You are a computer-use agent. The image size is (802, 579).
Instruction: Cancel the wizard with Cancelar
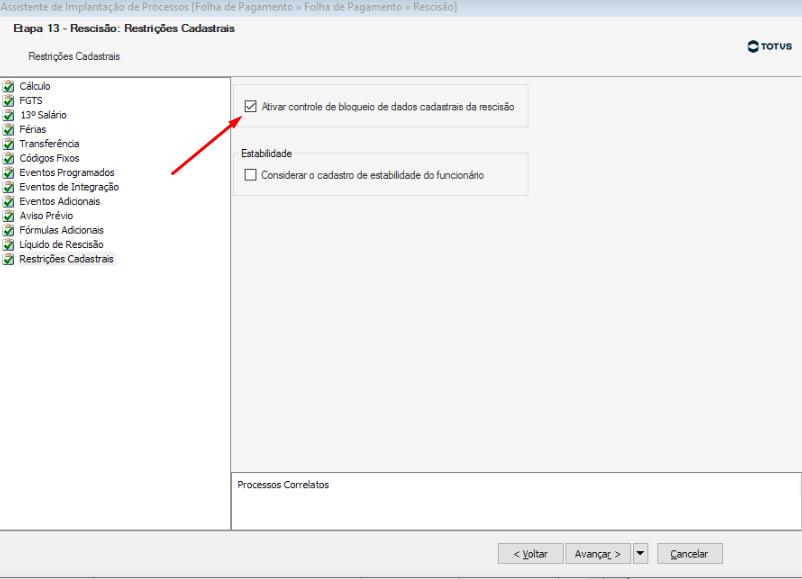point(689,553)
